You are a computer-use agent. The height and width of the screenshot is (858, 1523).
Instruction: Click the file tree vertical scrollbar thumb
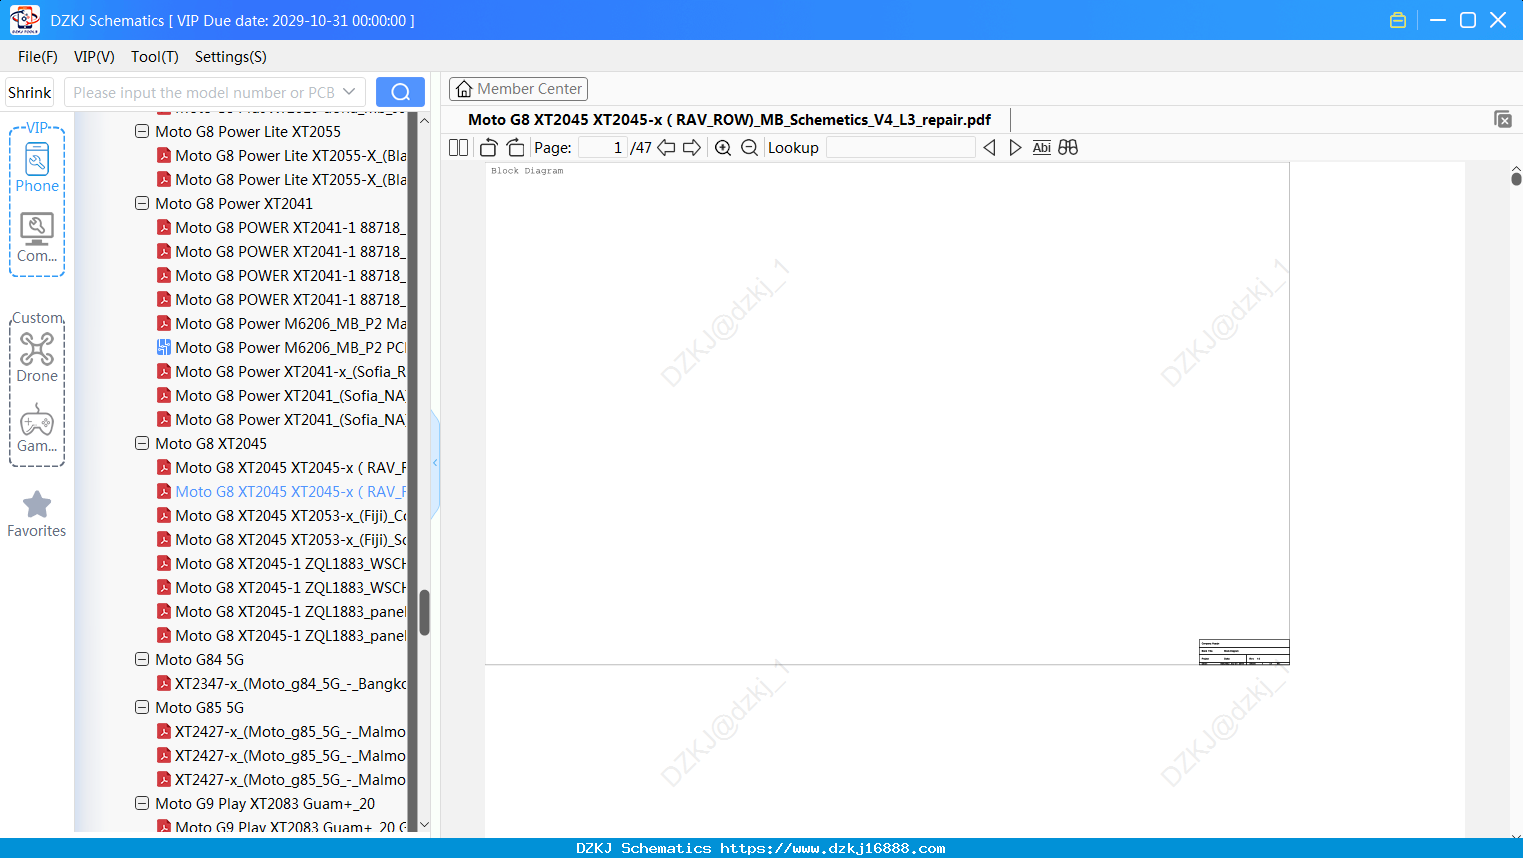point(424,612)
